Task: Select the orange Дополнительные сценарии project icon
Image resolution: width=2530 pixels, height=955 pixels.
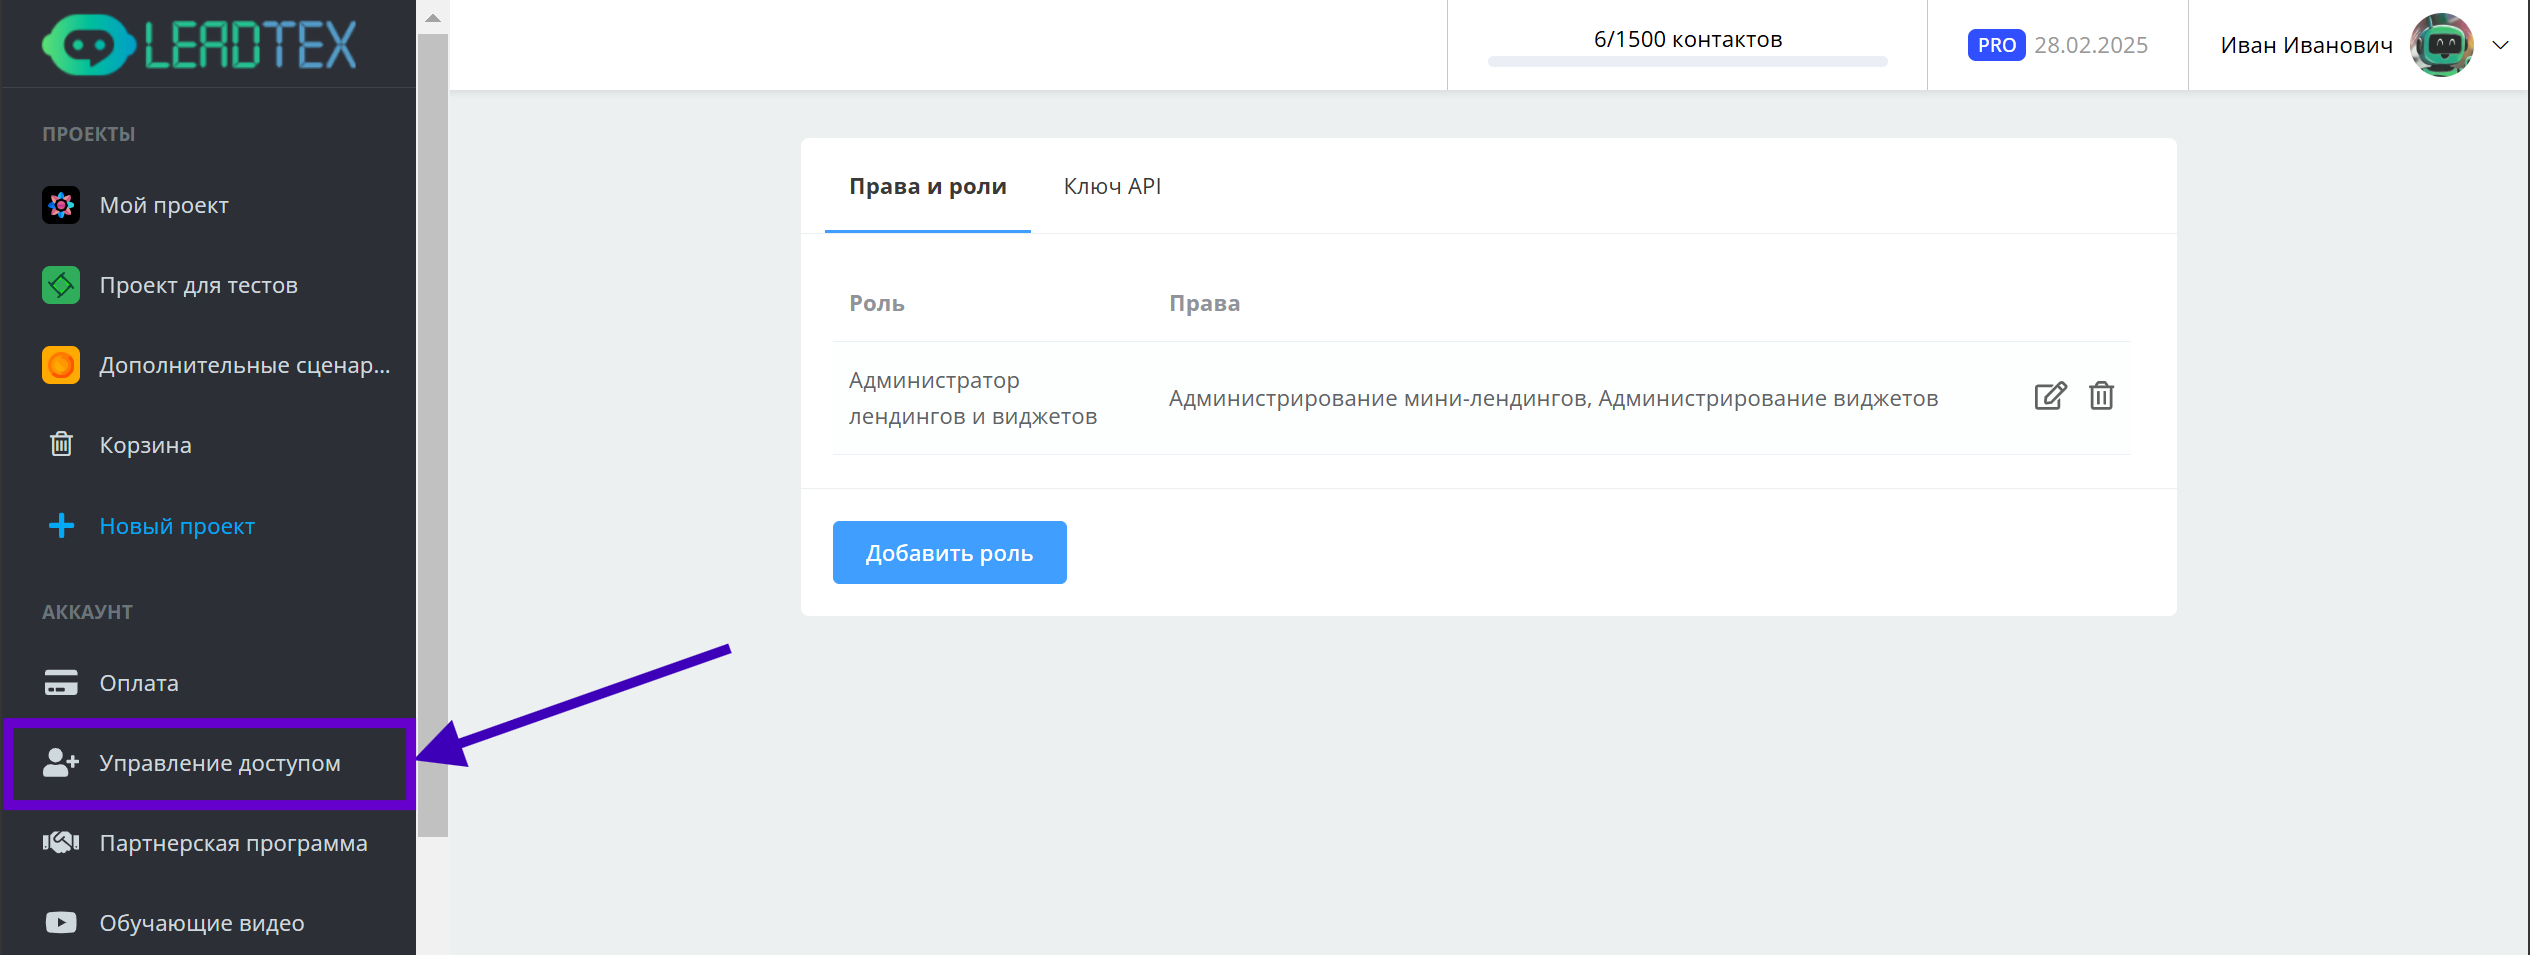Action: coord(61,365)
